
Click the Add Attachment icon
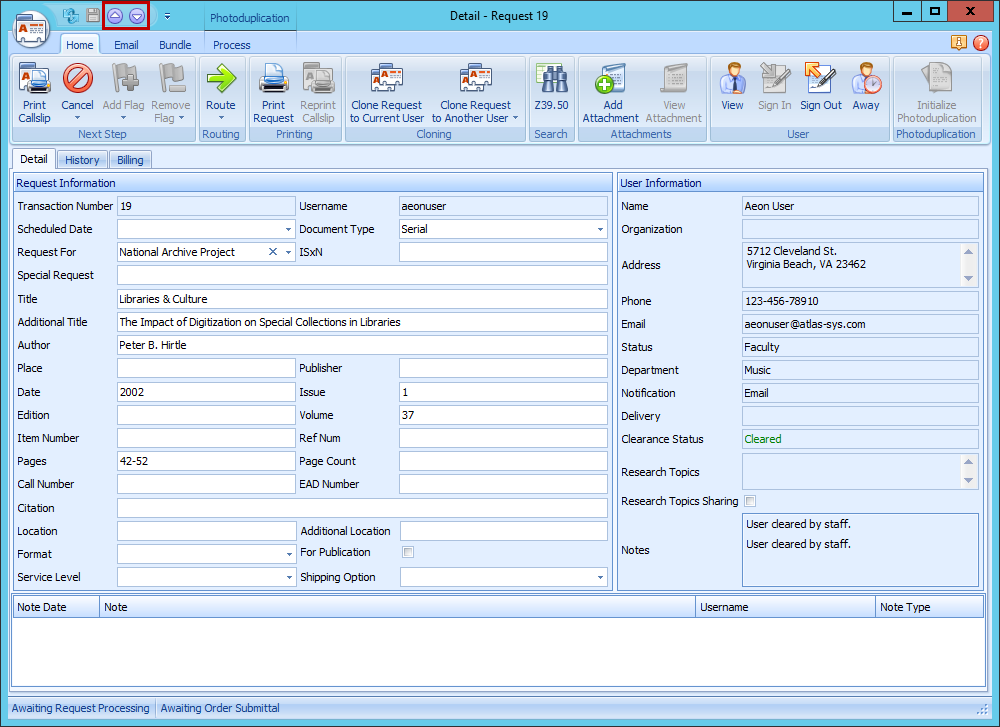click(x=610, y=80)
